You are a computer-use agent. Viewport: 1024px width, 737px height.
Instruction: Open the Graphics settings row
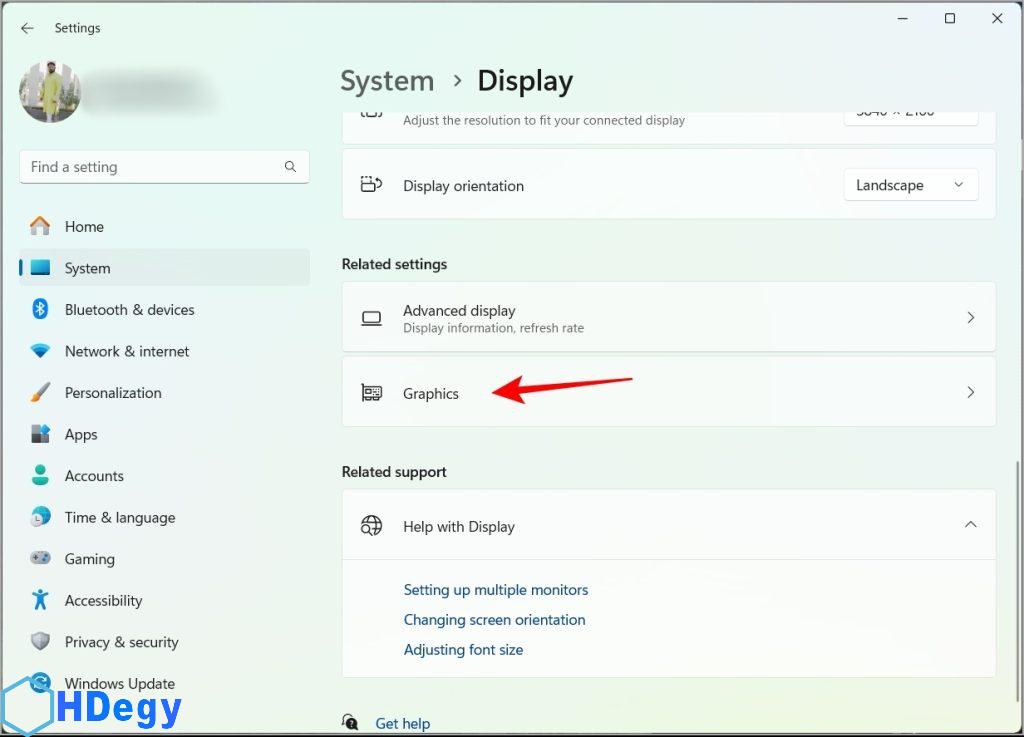668,393
